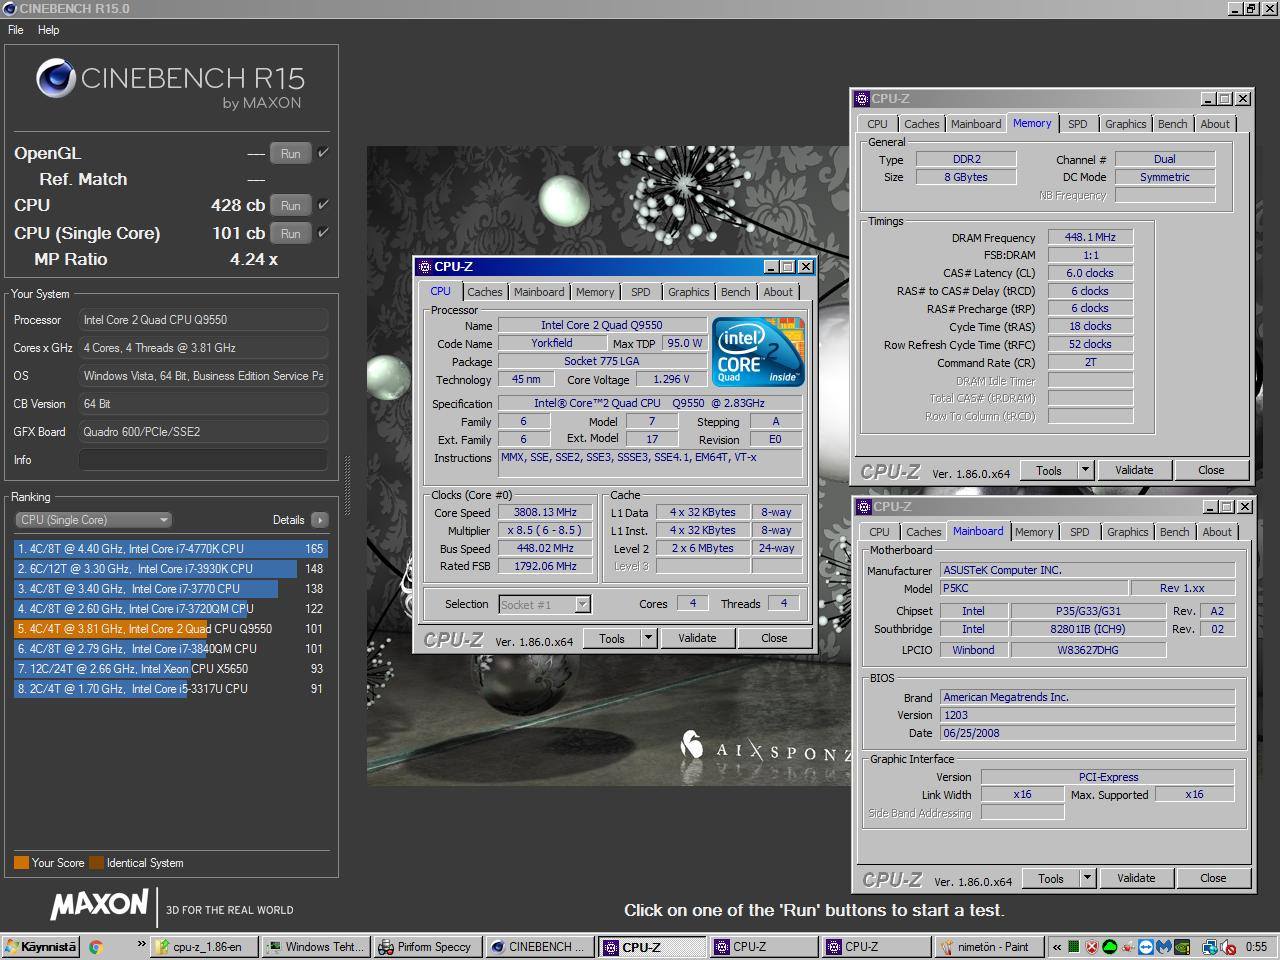
Task: Open Tools dropdown arrow in front CPU-Z
Action: [x=648, y=638]
